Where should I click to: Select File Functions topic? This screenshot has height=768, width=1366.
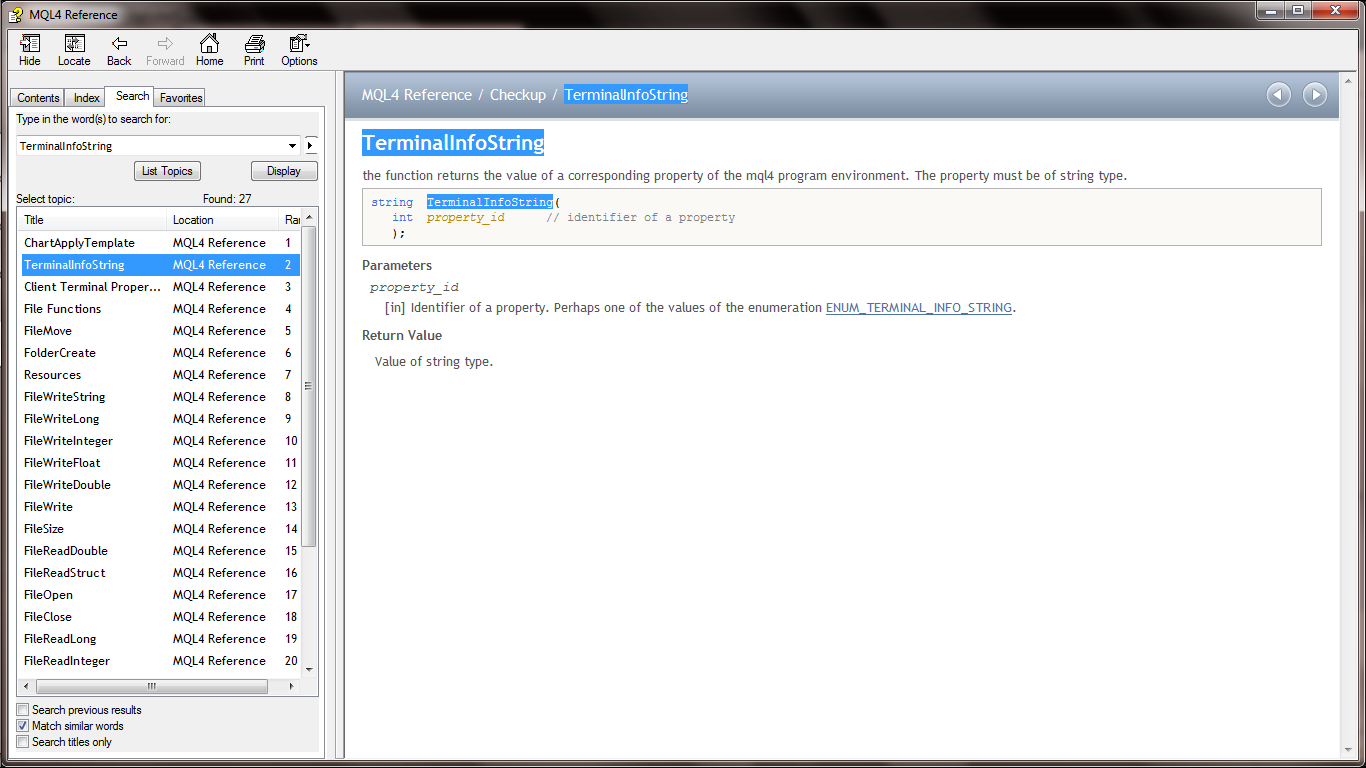tap(160, 309)
